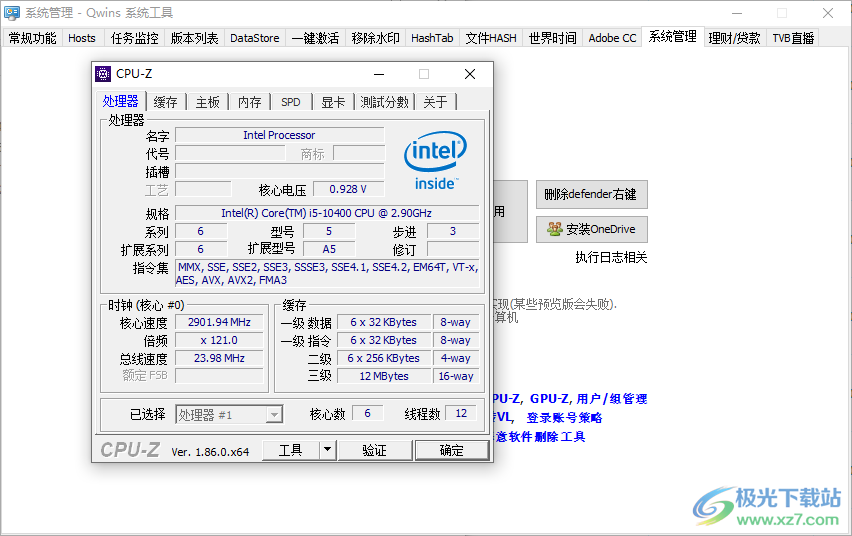Open the Adobe CC tab
This screenshot has height=536, width=852.
[612, 38]
